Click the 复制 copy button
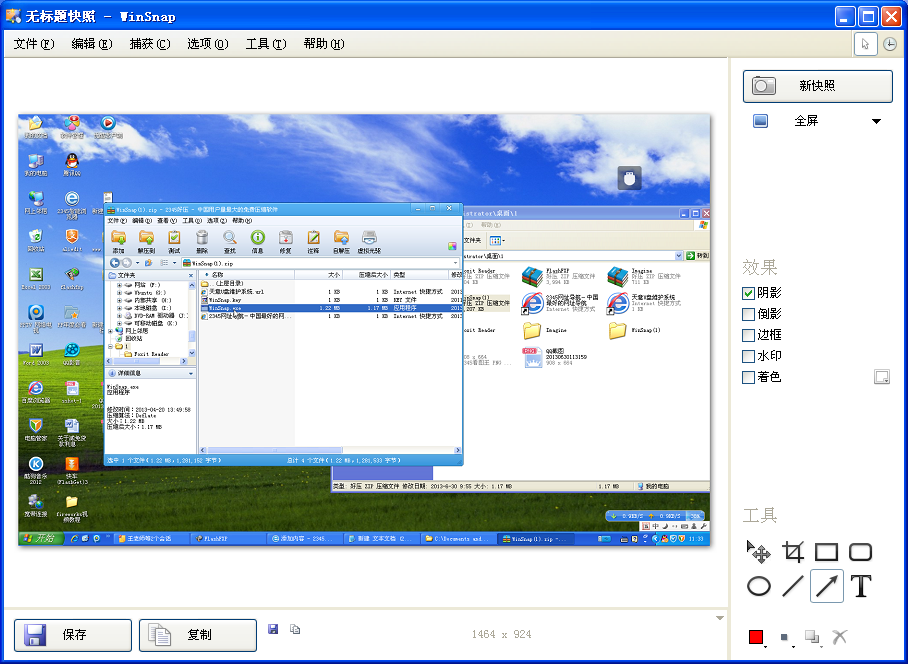This screenshot has width=908, height=664. pos(198,635)
